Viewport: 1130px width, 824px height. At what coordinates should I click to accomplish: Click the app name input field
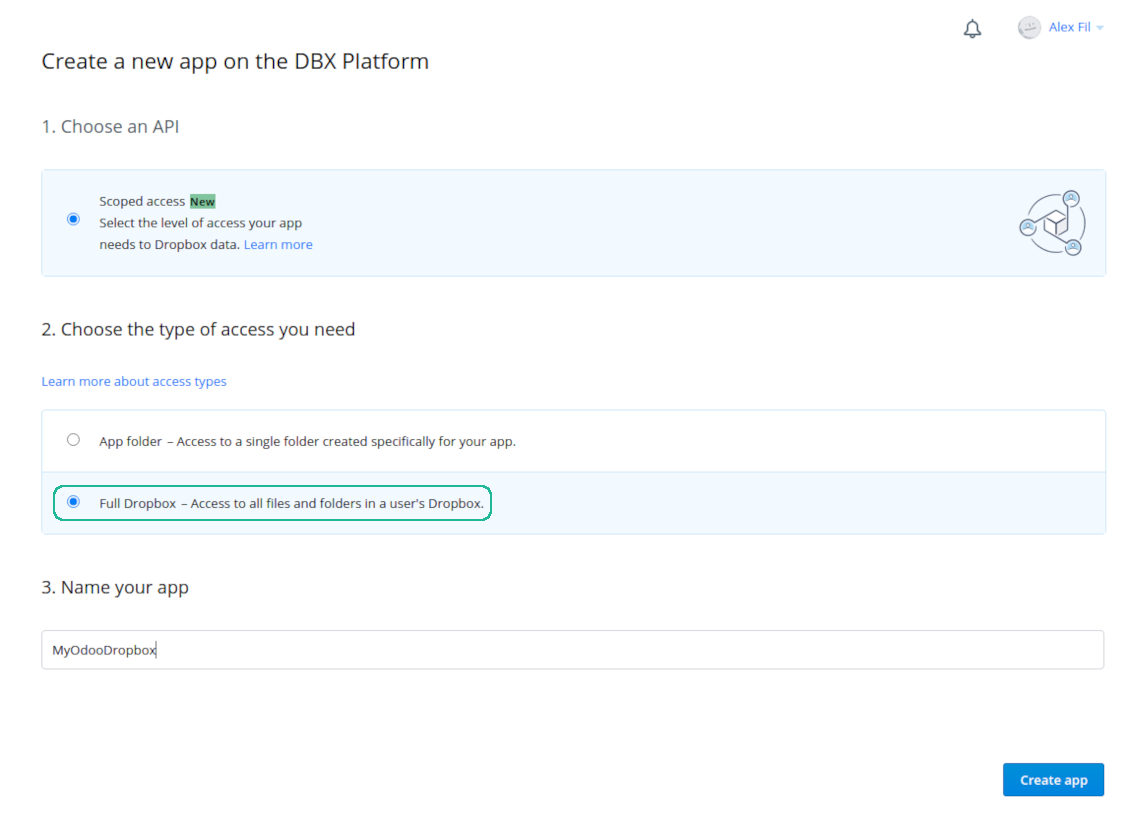(572, 650)
